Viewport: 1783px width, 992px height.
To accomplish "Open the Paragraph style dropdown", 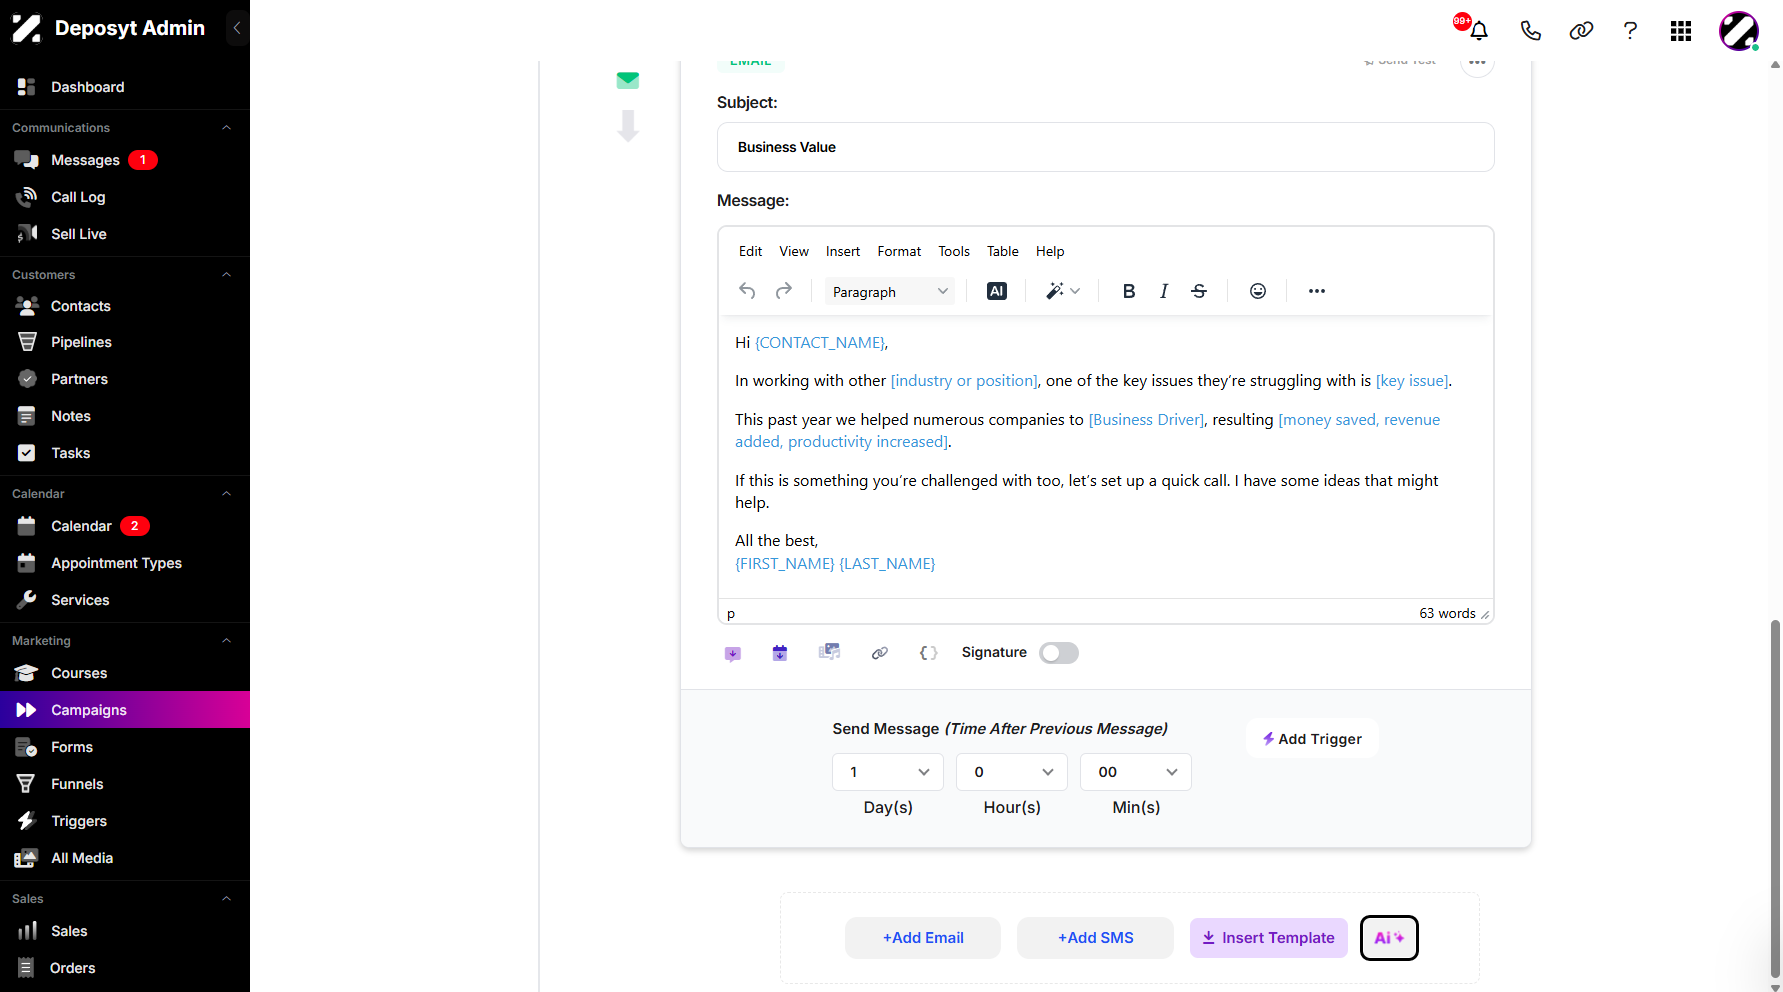I will (890, 292).
